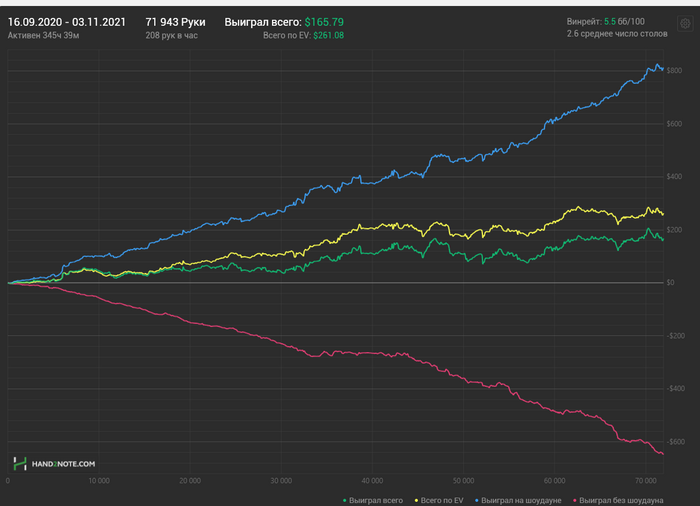Click the '-$200' axis label

675,336
